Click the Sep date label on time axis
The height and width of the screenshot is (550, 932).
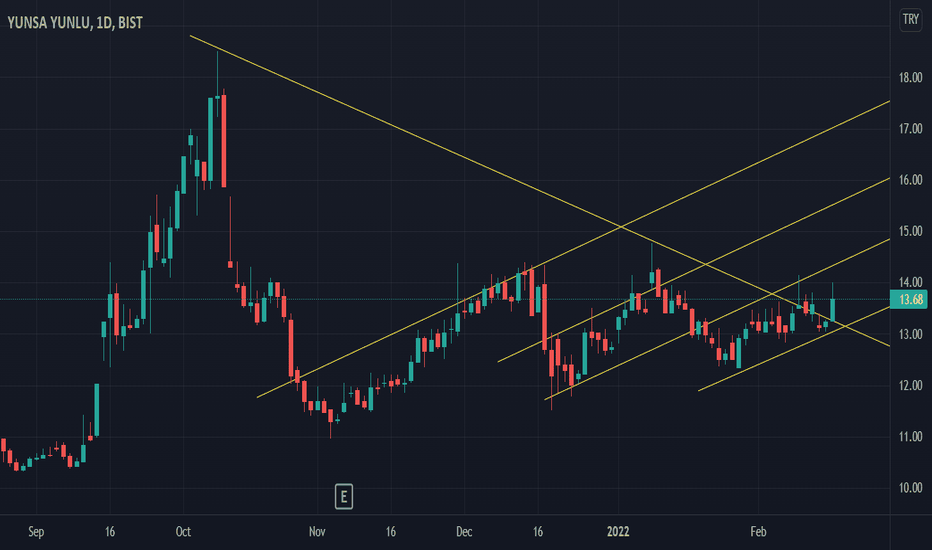(x=36, y=532)
